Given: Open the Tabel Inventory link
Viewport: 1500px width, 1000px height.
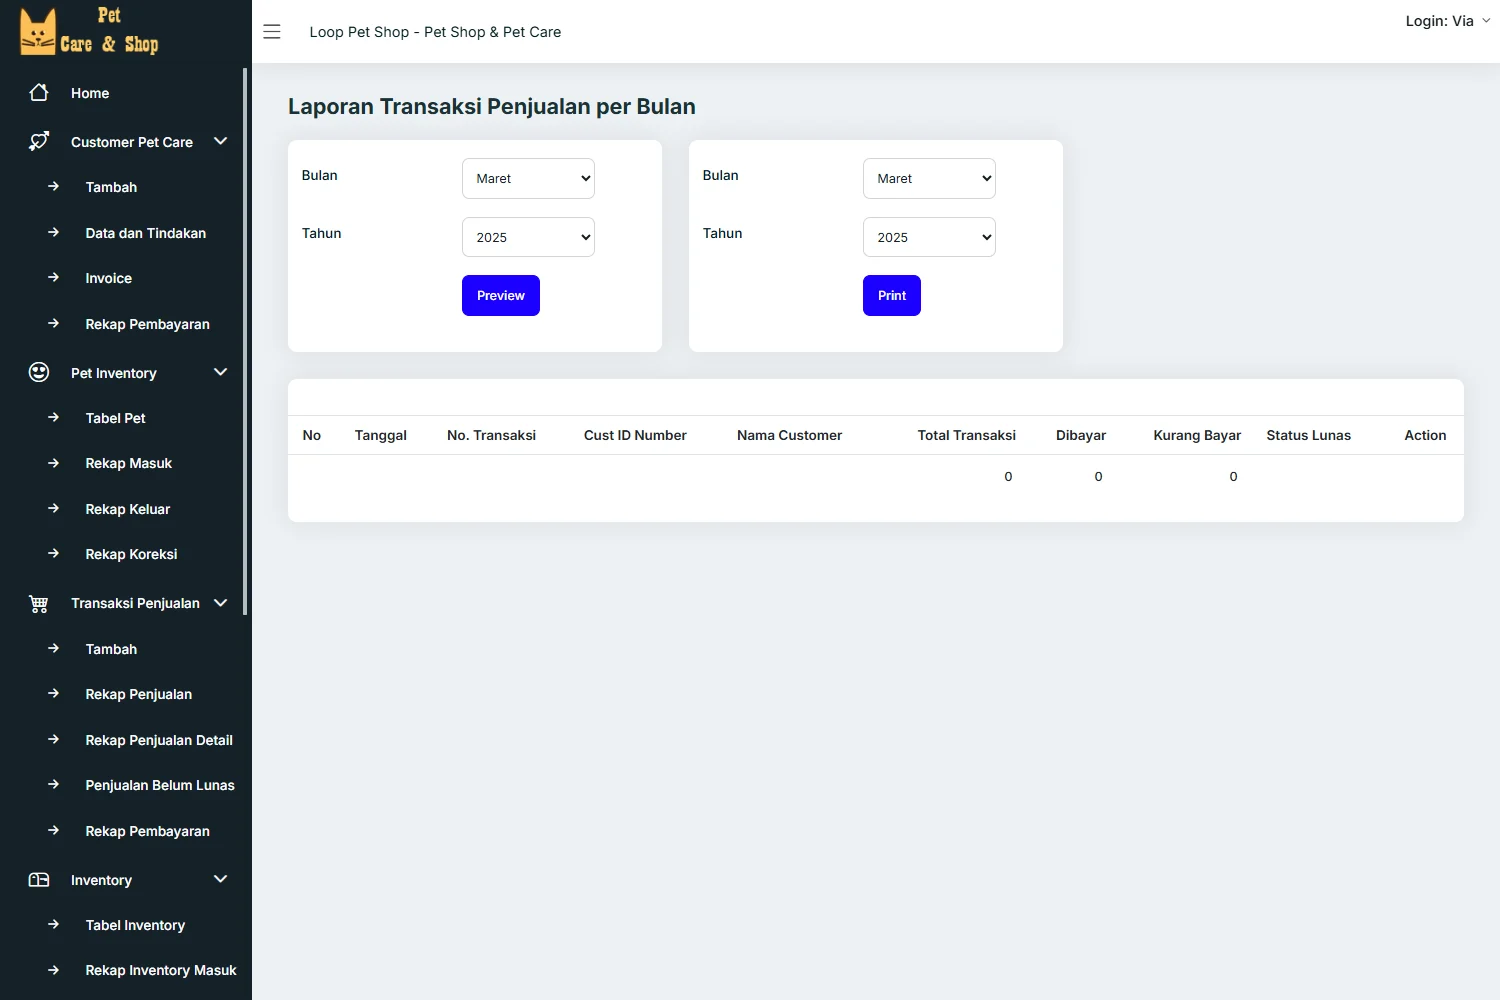Looking at the screenshot, I should click(135, 925).
